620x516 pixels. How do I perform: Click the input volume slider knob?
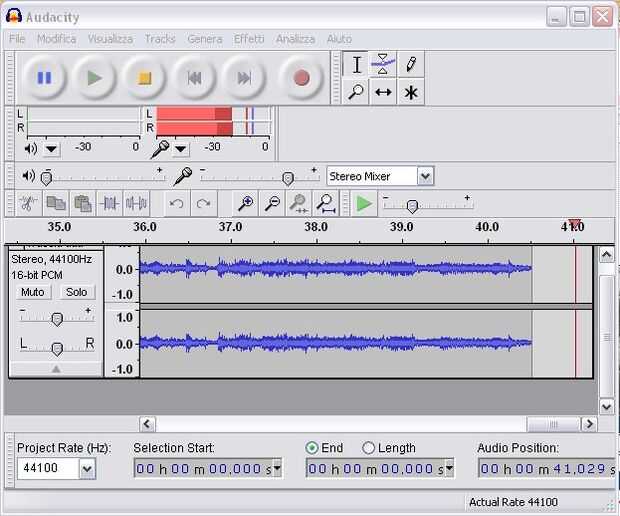288,178
